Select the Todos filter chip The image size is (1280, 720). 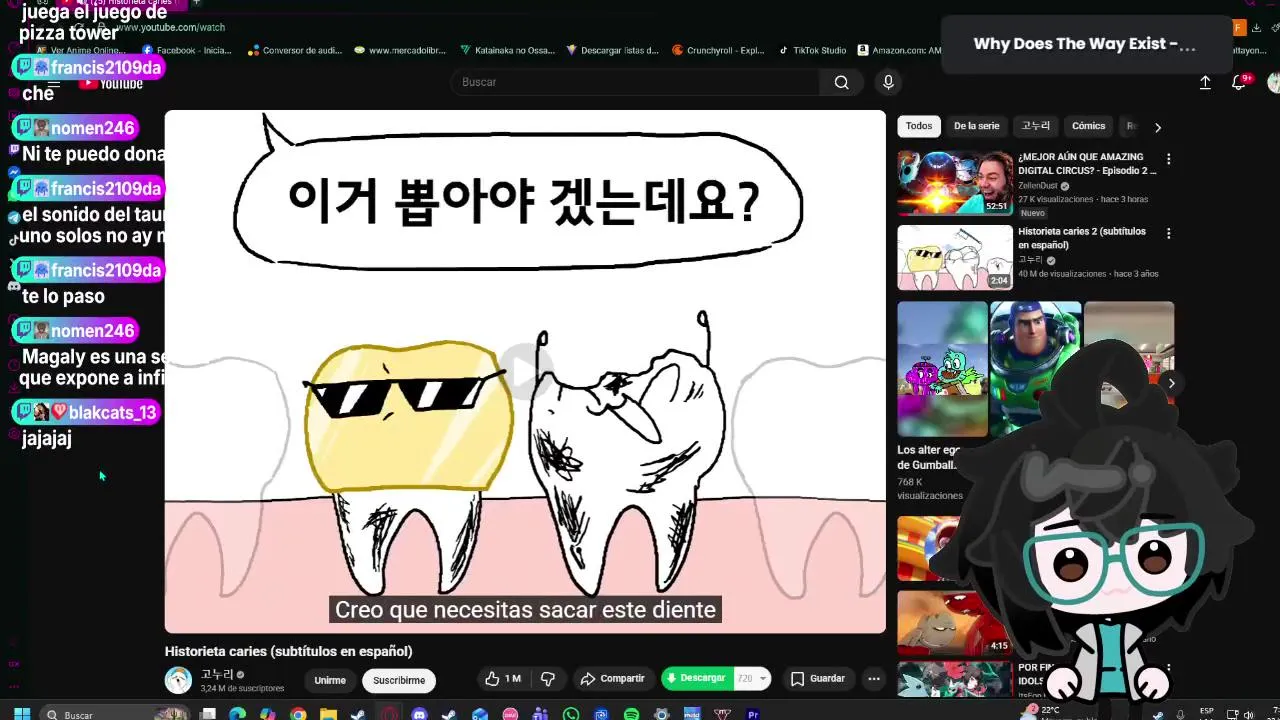tap(919, 126)
